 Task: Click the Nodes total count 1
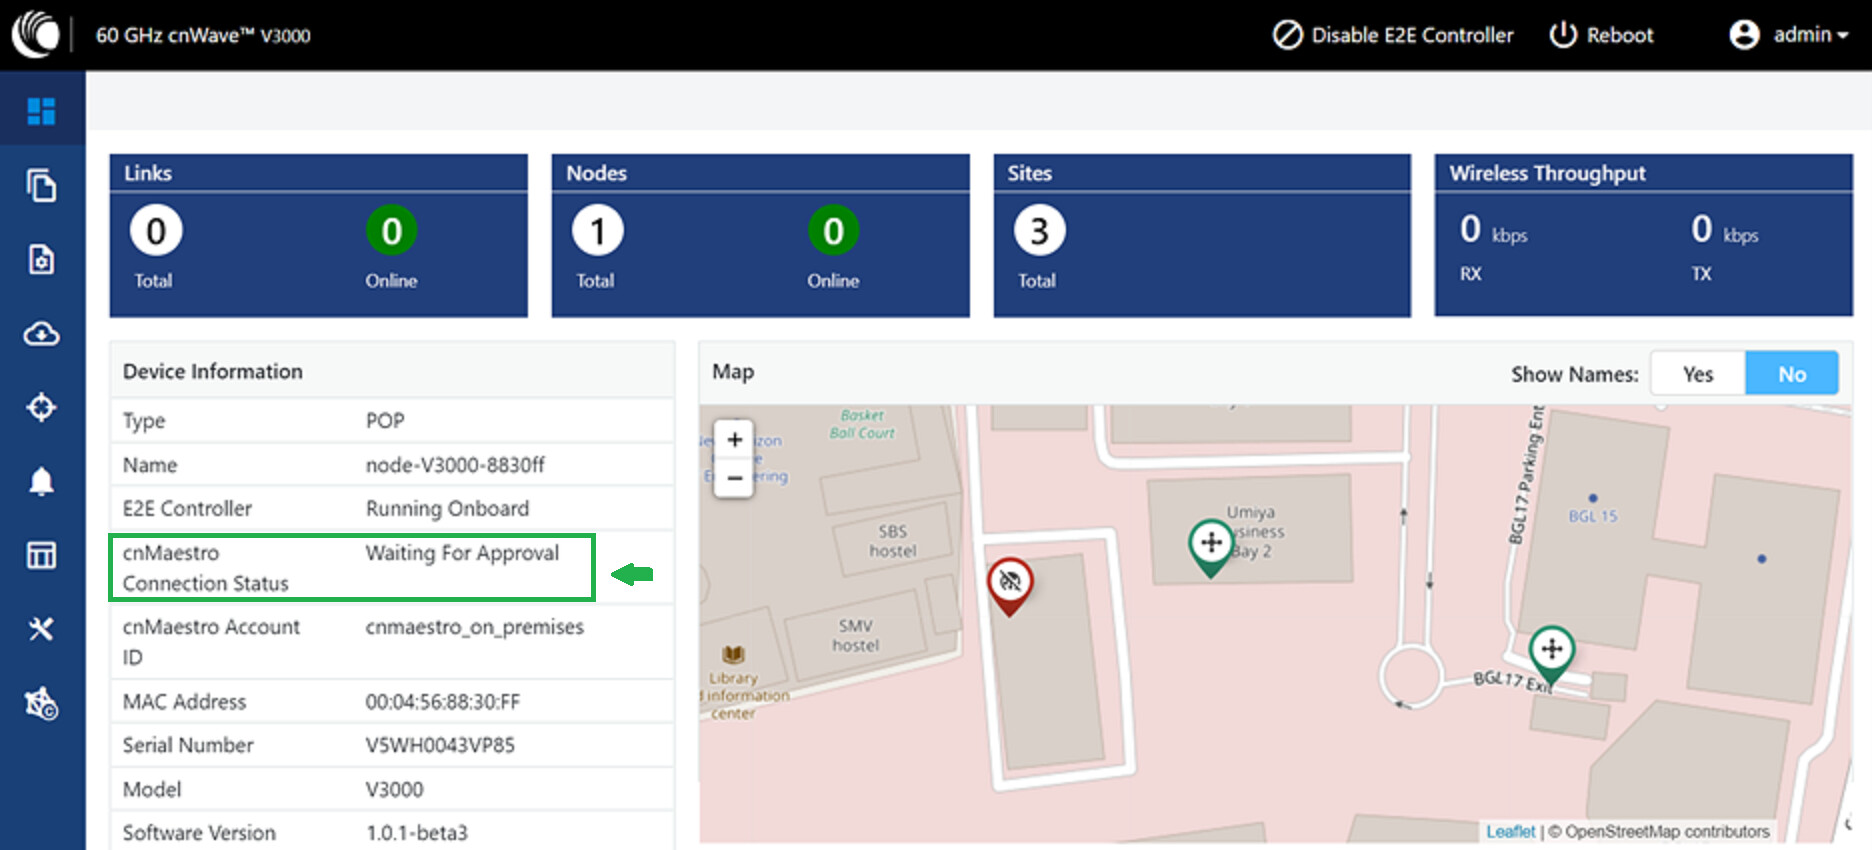[598, 231]
